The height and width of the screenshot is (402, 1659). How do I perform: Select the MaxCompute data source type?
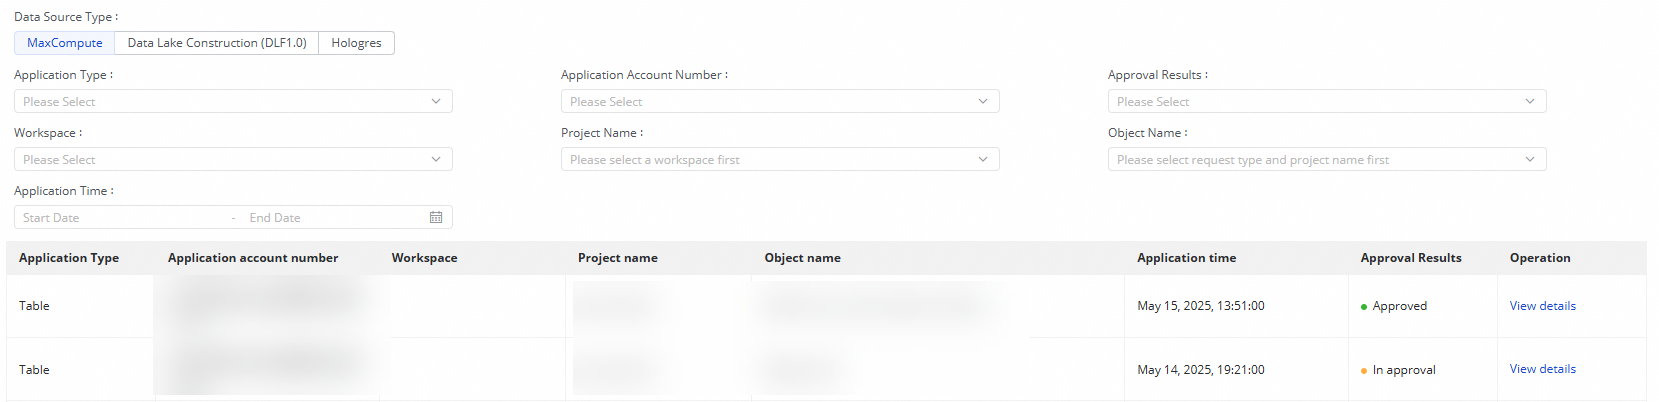[x=65, y=43]
